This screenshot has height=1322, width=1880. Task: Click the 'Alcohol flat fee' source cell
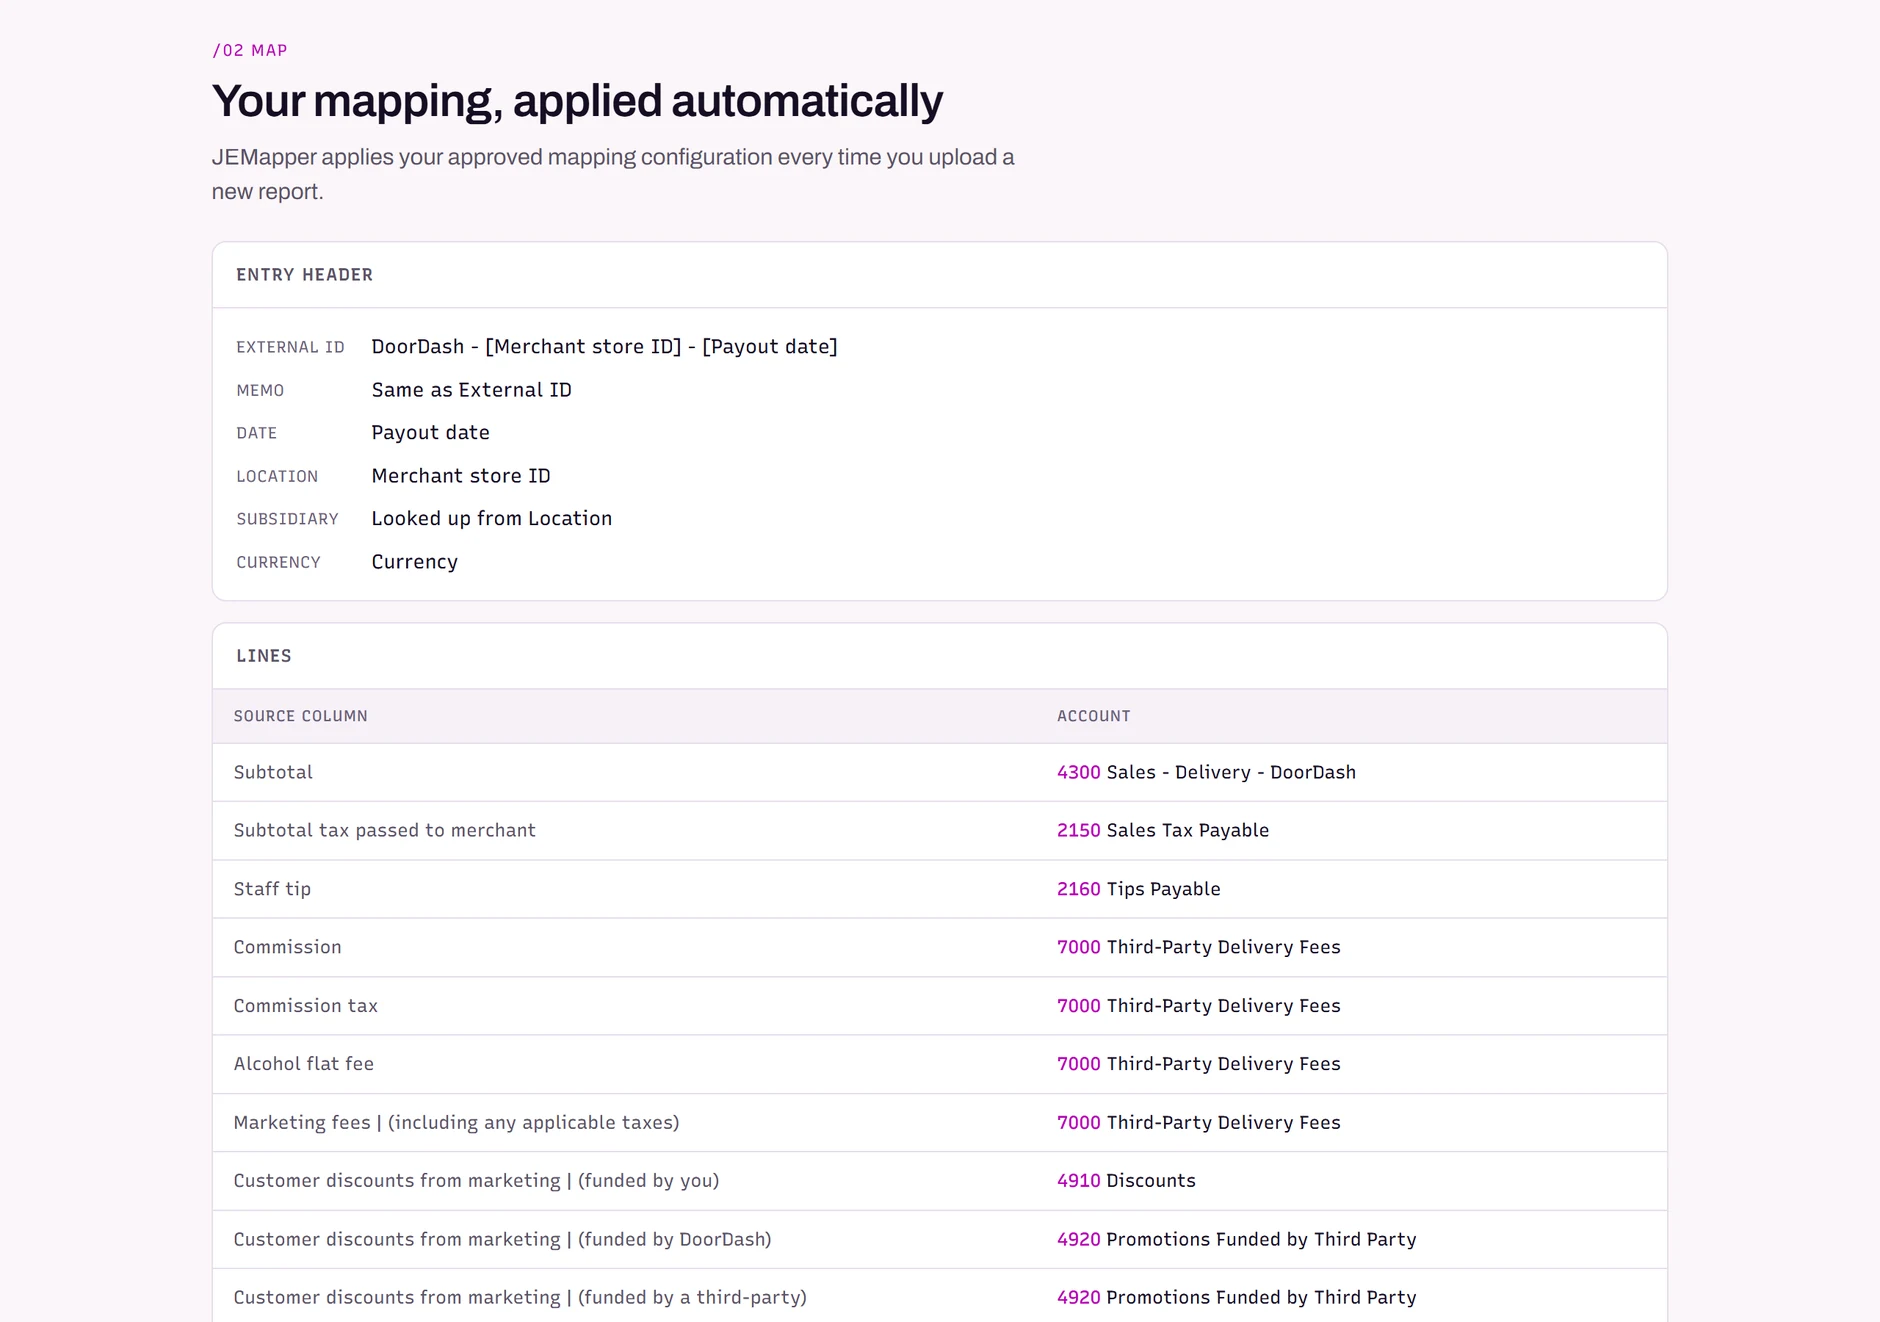[304, 1064]
